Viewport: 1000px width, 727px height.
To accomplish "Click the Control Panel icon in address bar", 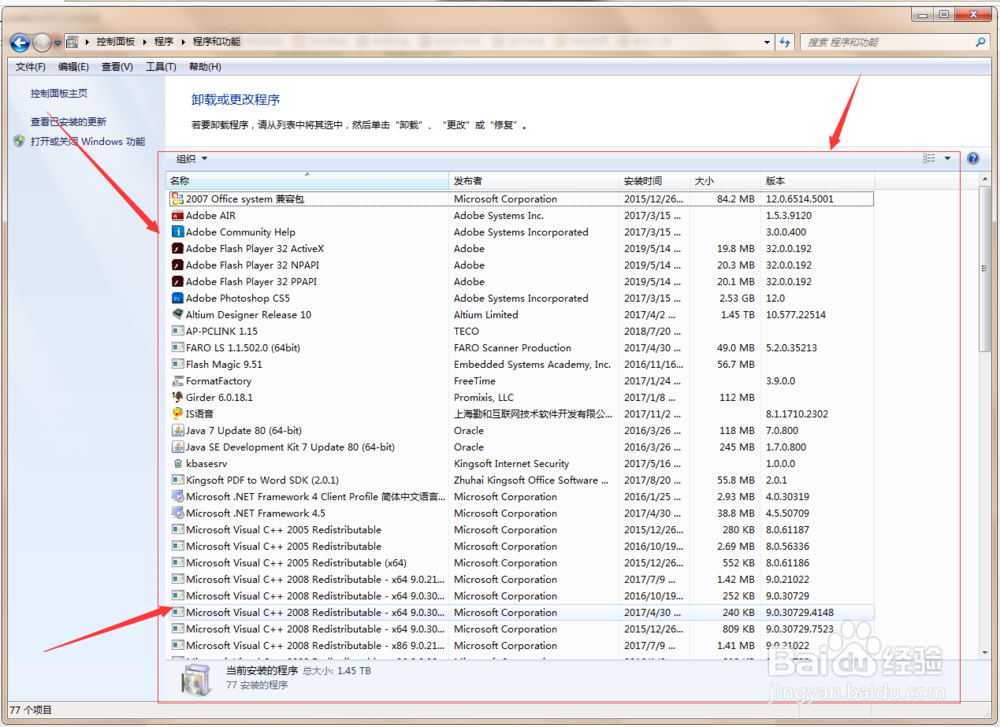I will coord(72,42).
